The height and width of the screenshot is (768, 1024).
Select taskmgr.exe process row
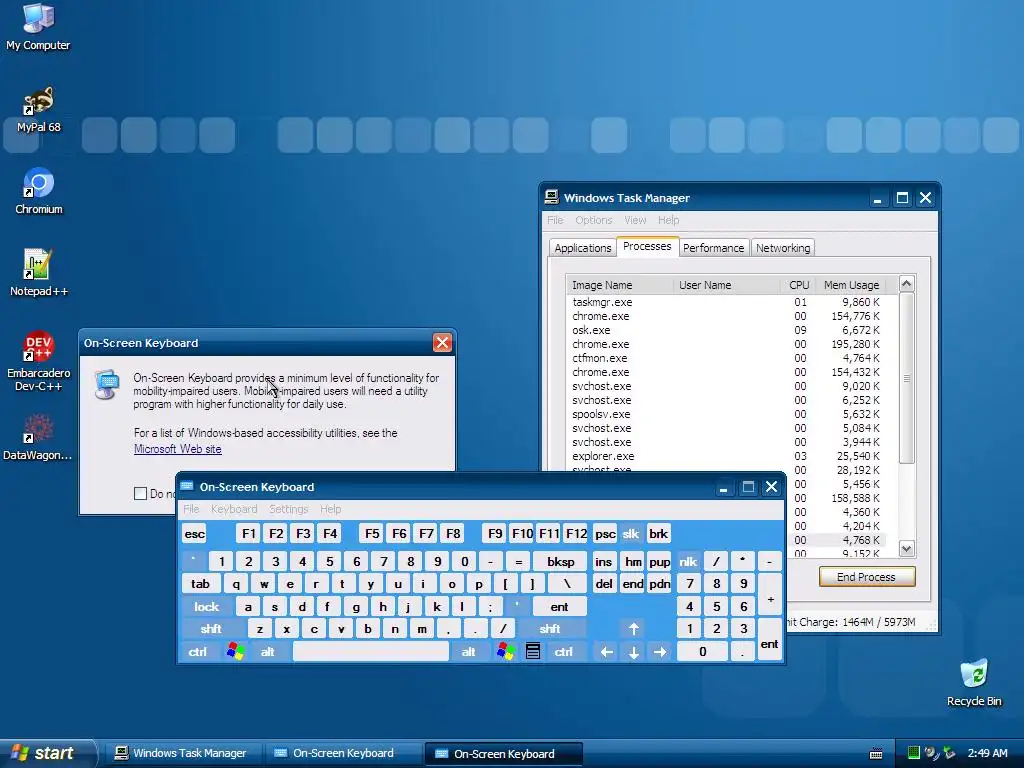point(726,302)
